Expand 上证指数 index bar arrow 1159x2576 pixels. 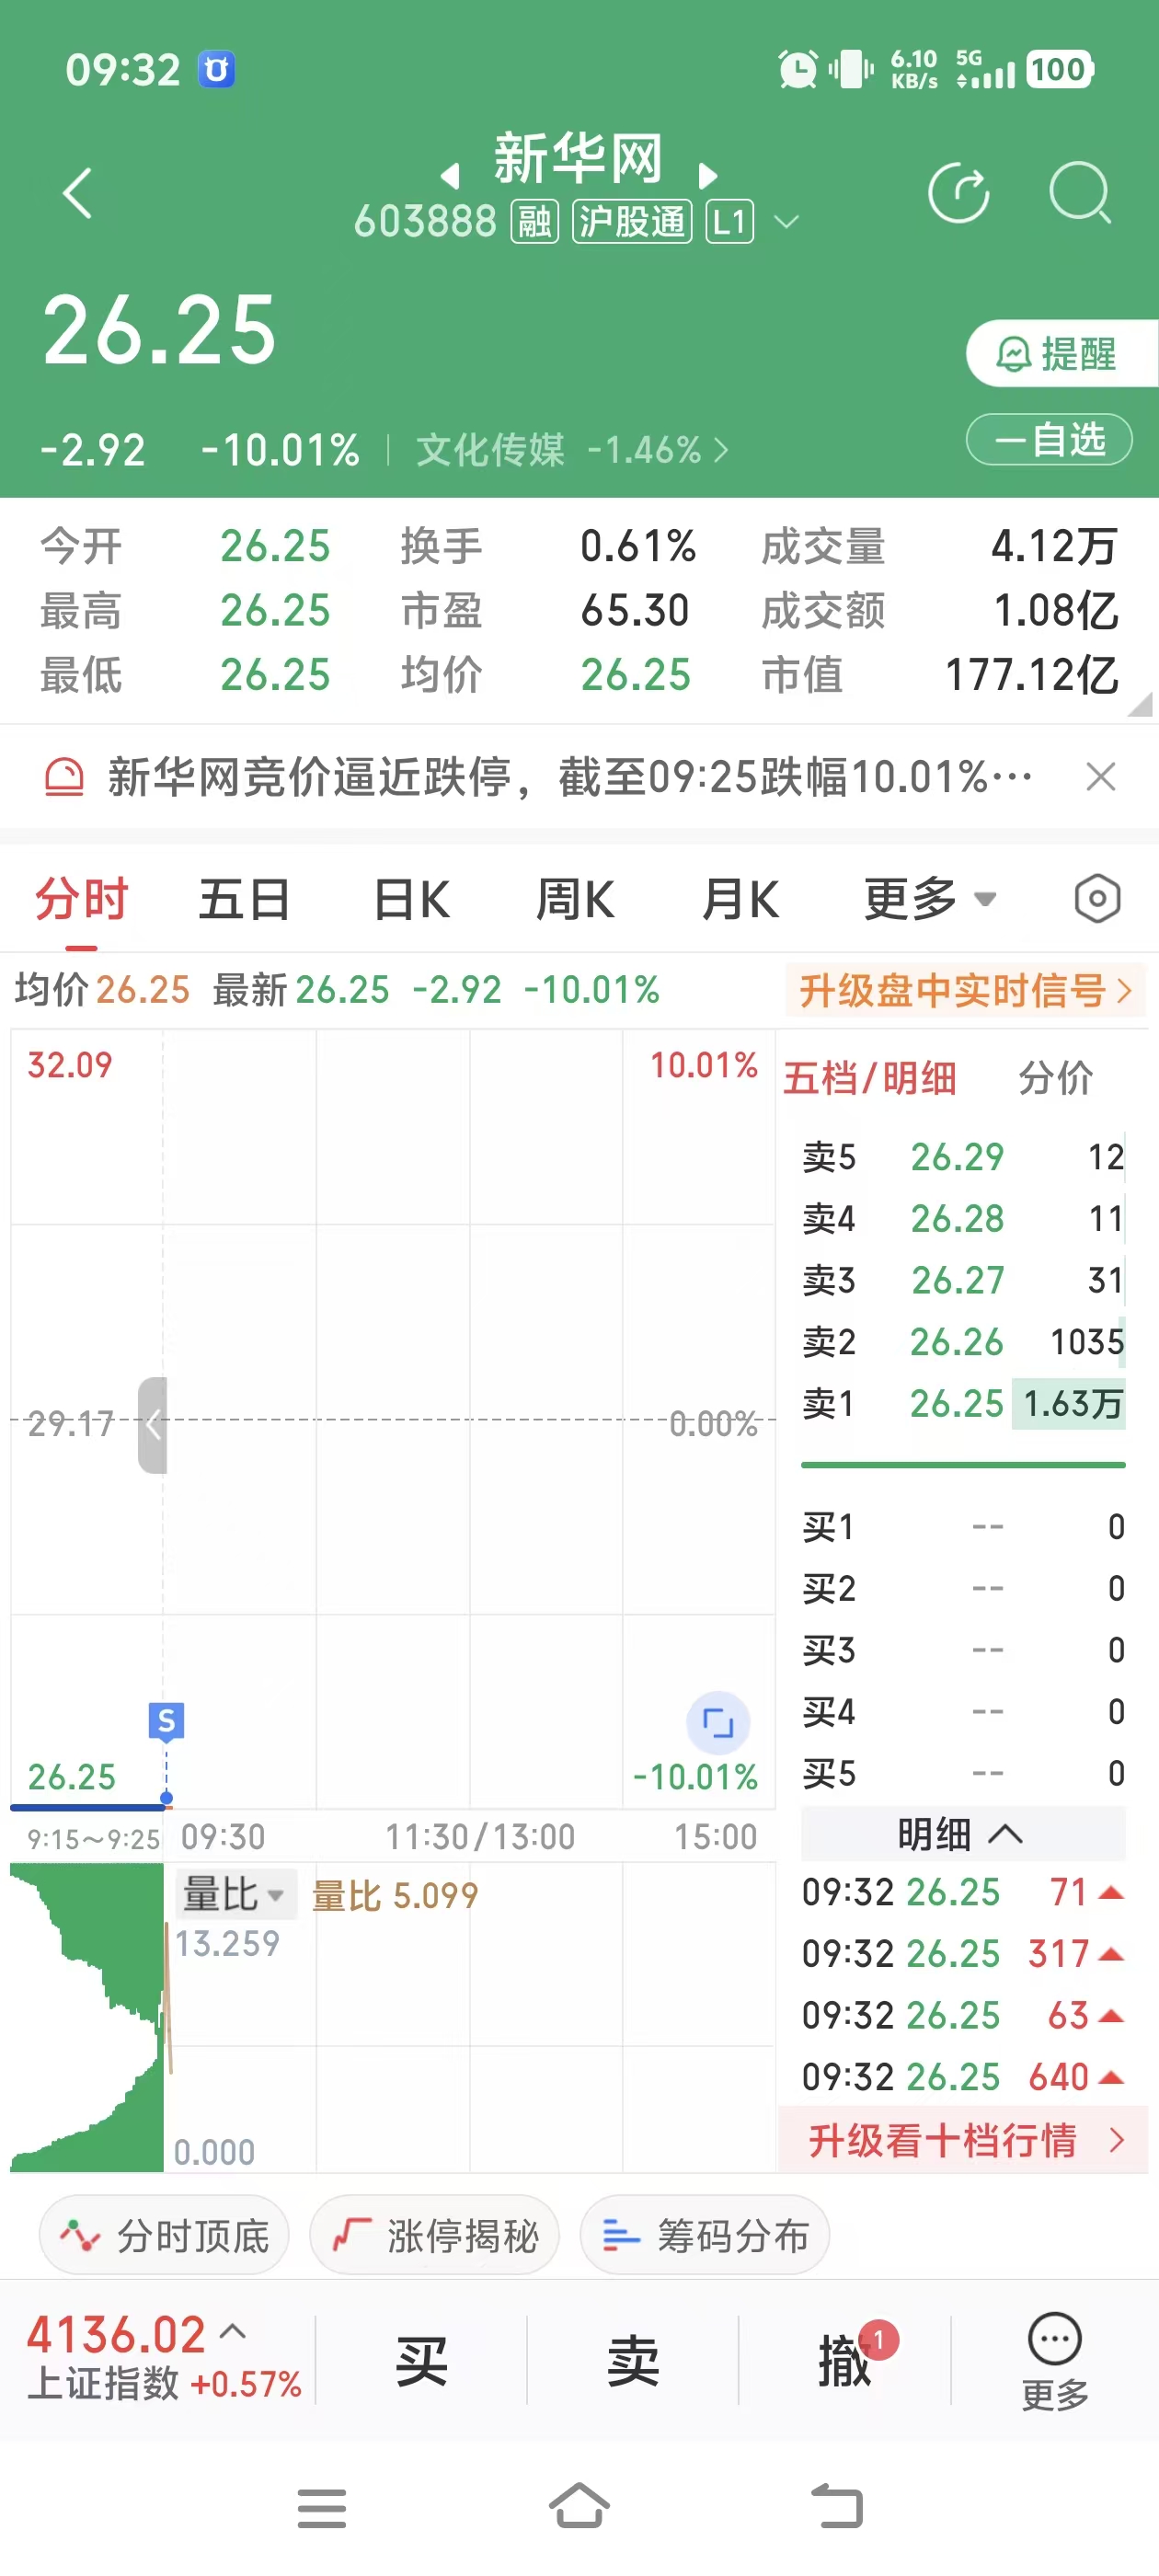coord(233,2331)
